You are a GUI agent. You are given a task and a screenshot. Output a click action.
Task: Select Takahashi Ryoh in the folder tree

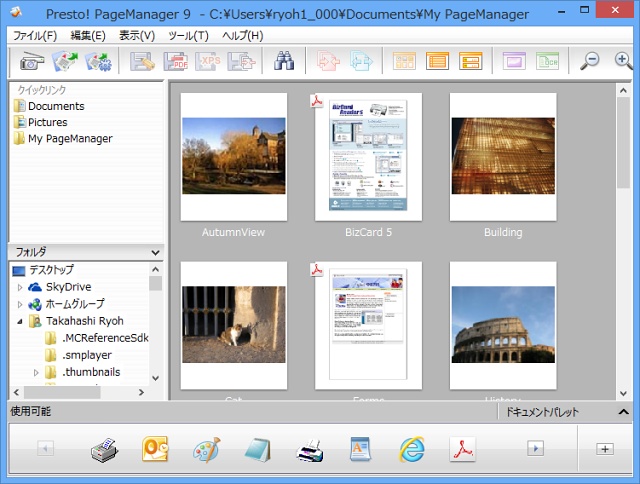coord(76,321)
